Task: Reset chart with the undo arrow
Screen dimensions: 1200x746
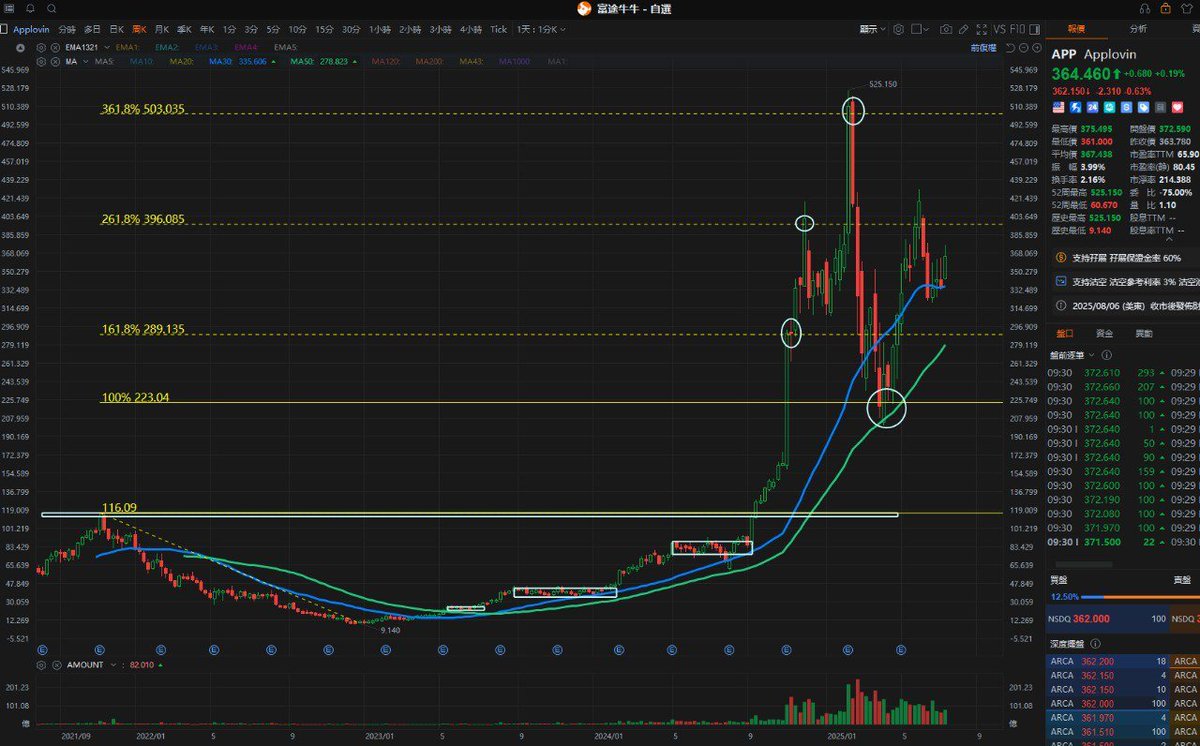Action: pyautogui.click(x=1010, y=47)
